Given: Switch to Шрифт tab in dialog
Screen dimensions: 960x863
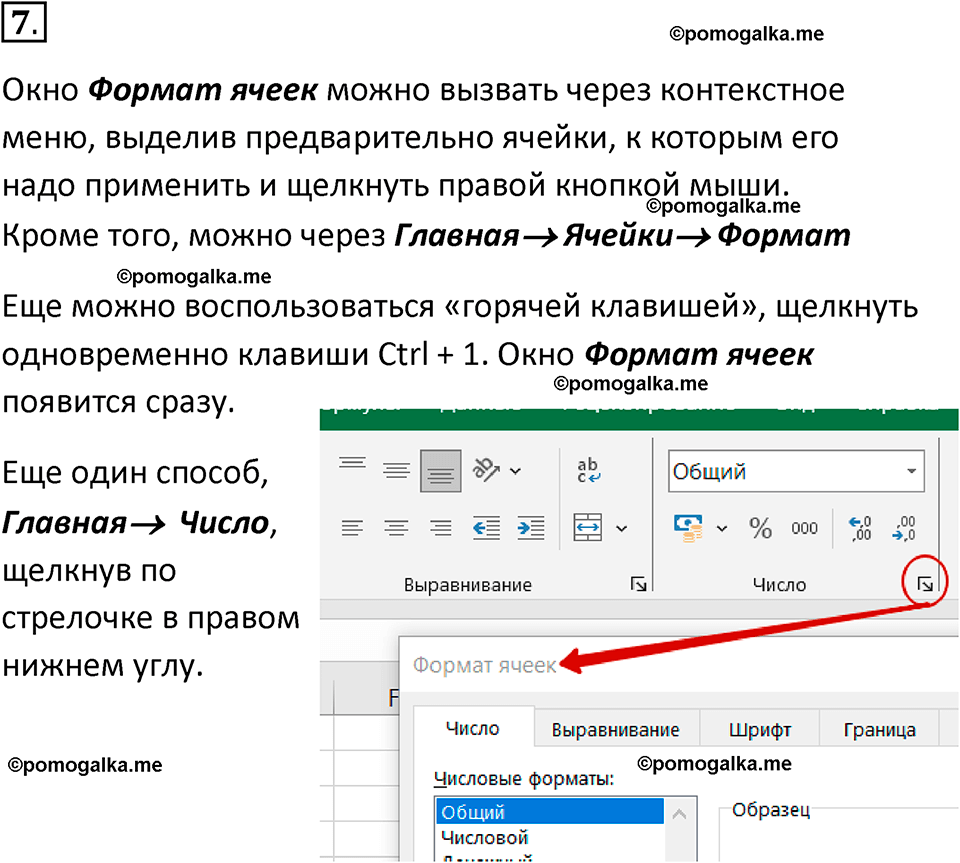Looking at the screenshot, I should tap(760, 730).
